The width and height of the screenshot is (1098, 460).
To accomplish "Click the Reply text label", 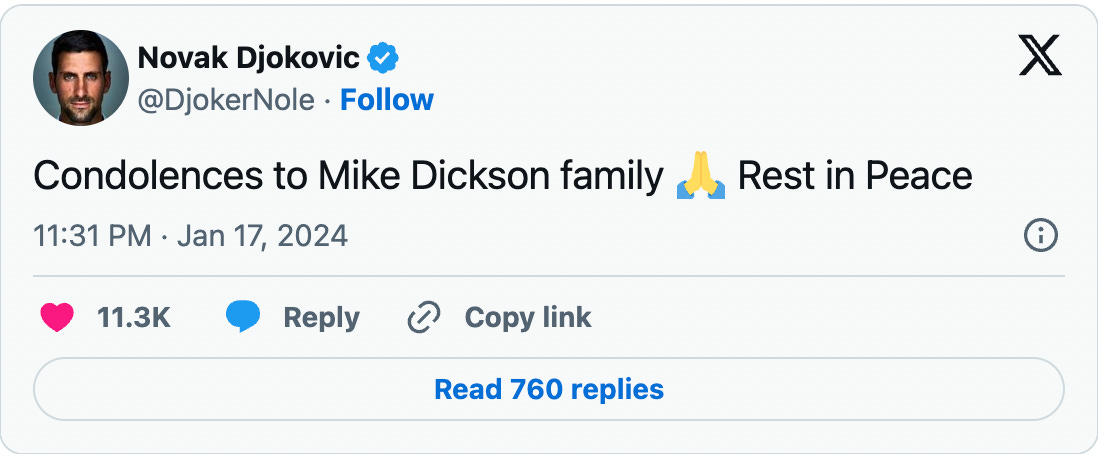I will point(321,318).
